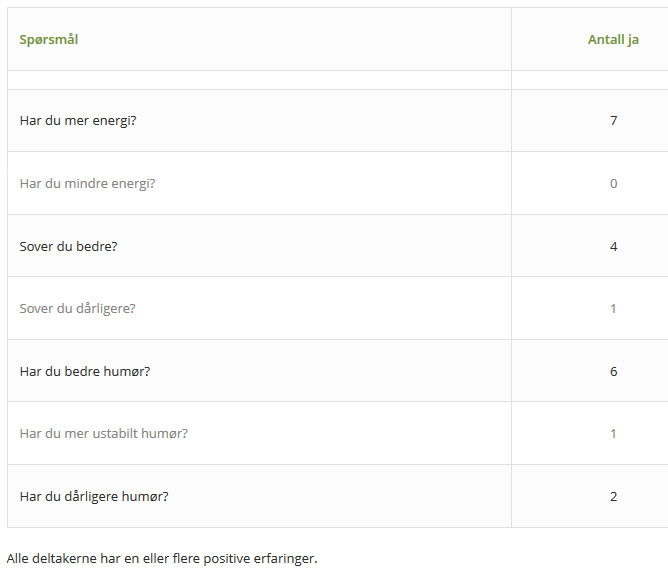
Task: Click the 'Alle deltakerne har en eller flere' sentence
Action: (104, 558)
